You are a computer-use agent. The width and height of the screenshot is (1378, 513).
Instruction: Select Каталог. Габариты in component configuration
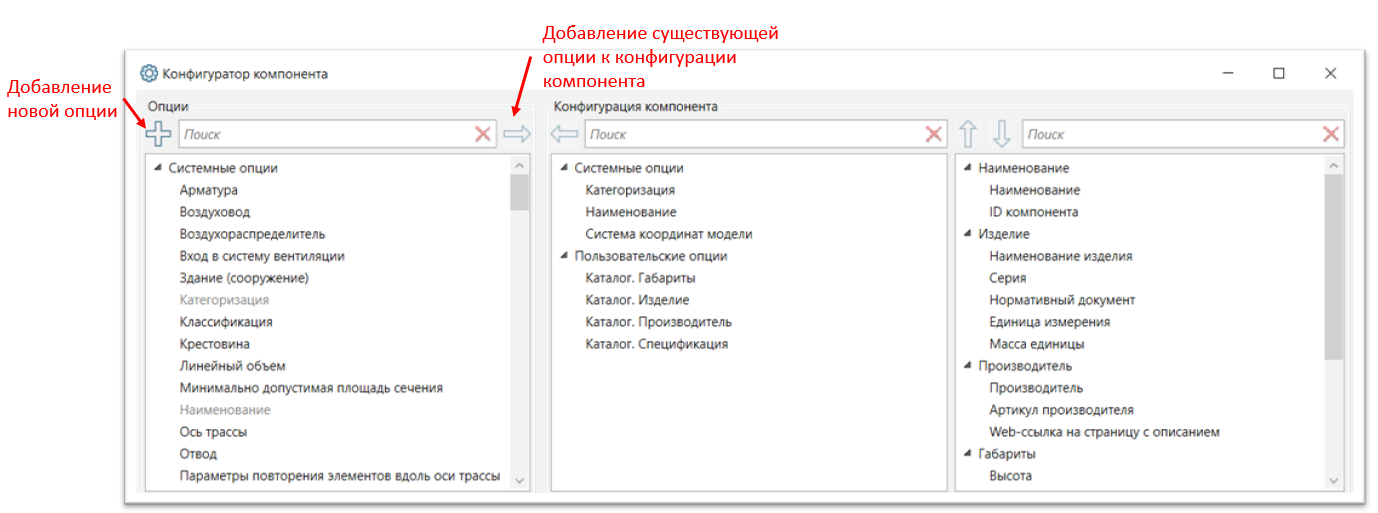coord(640,278)
